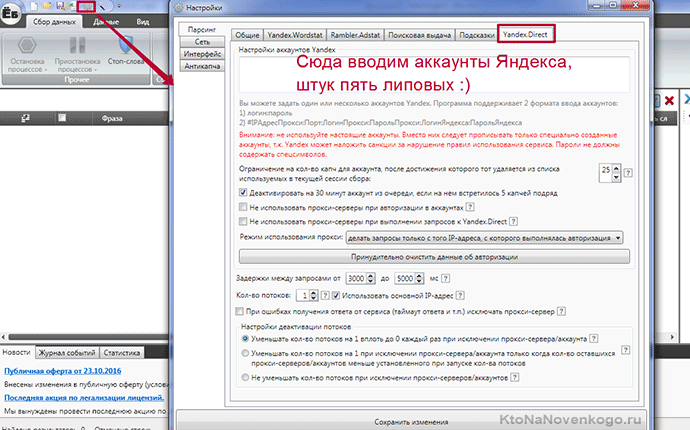Open the Режим использования прокси dropdown

click(x=484, y=238)
